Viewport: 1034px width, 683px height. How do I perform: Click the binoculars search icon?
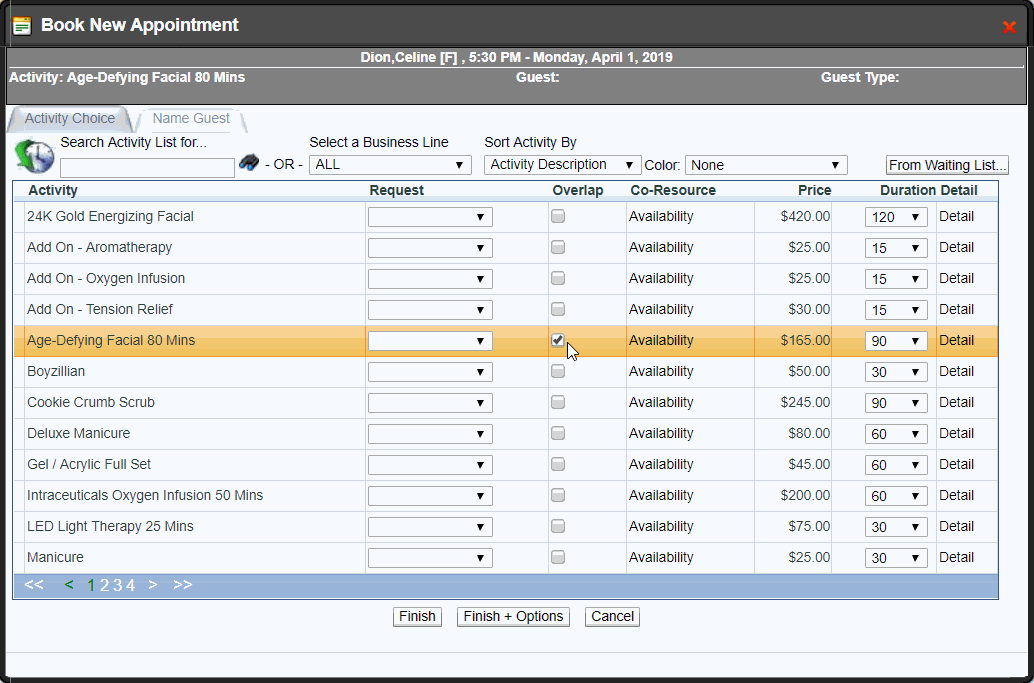(249, 162)
